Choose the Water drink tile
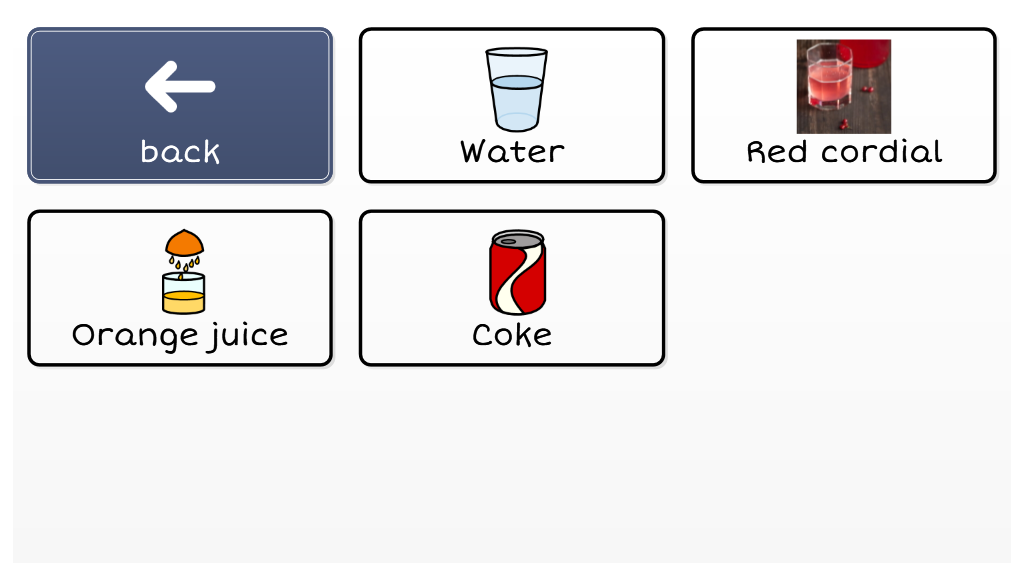 click(512, 105)
